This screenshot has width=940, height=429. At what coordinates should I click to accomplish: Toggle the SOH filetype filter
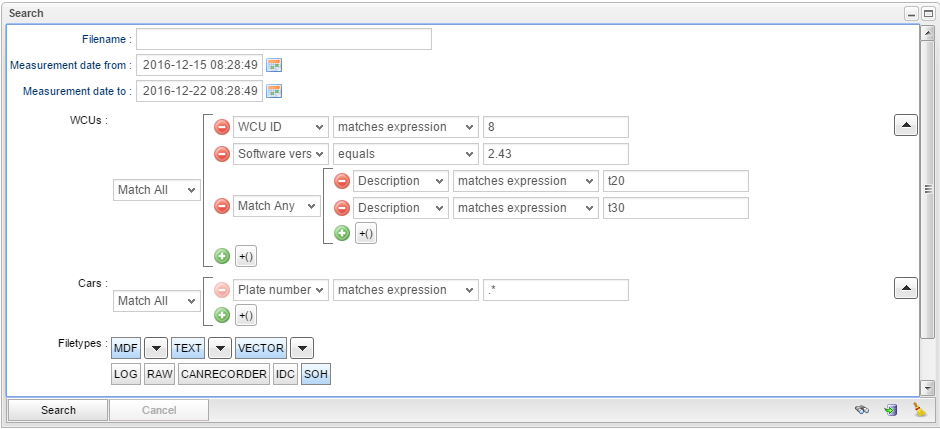316,374
